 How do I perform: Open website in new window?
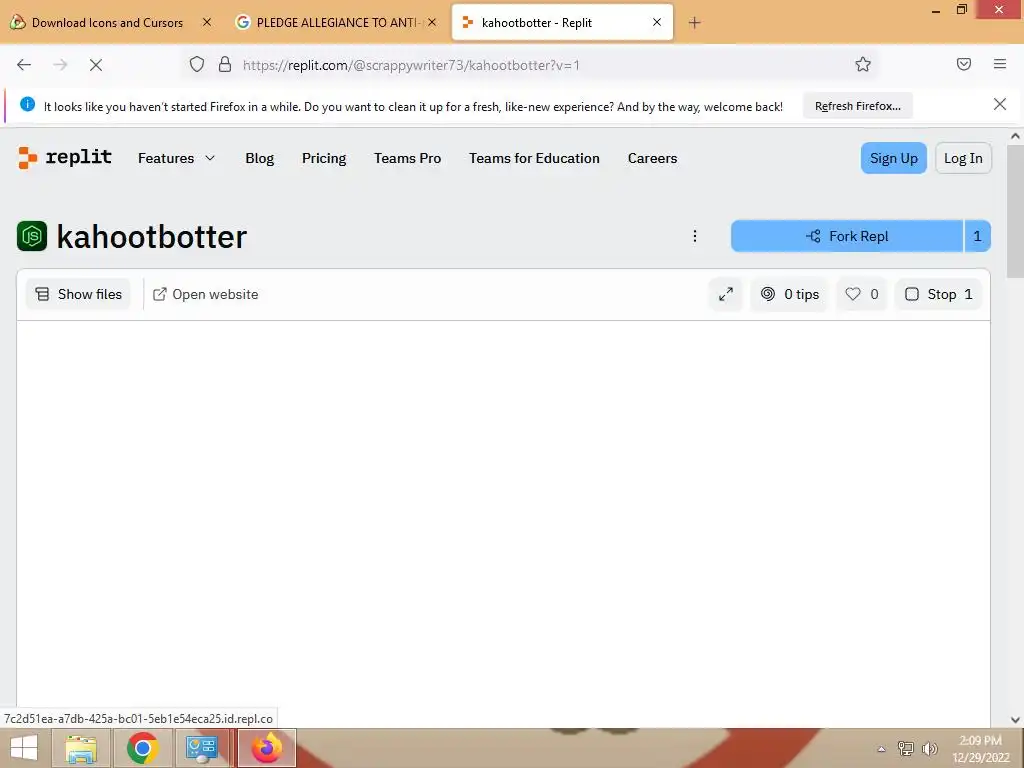206,295
